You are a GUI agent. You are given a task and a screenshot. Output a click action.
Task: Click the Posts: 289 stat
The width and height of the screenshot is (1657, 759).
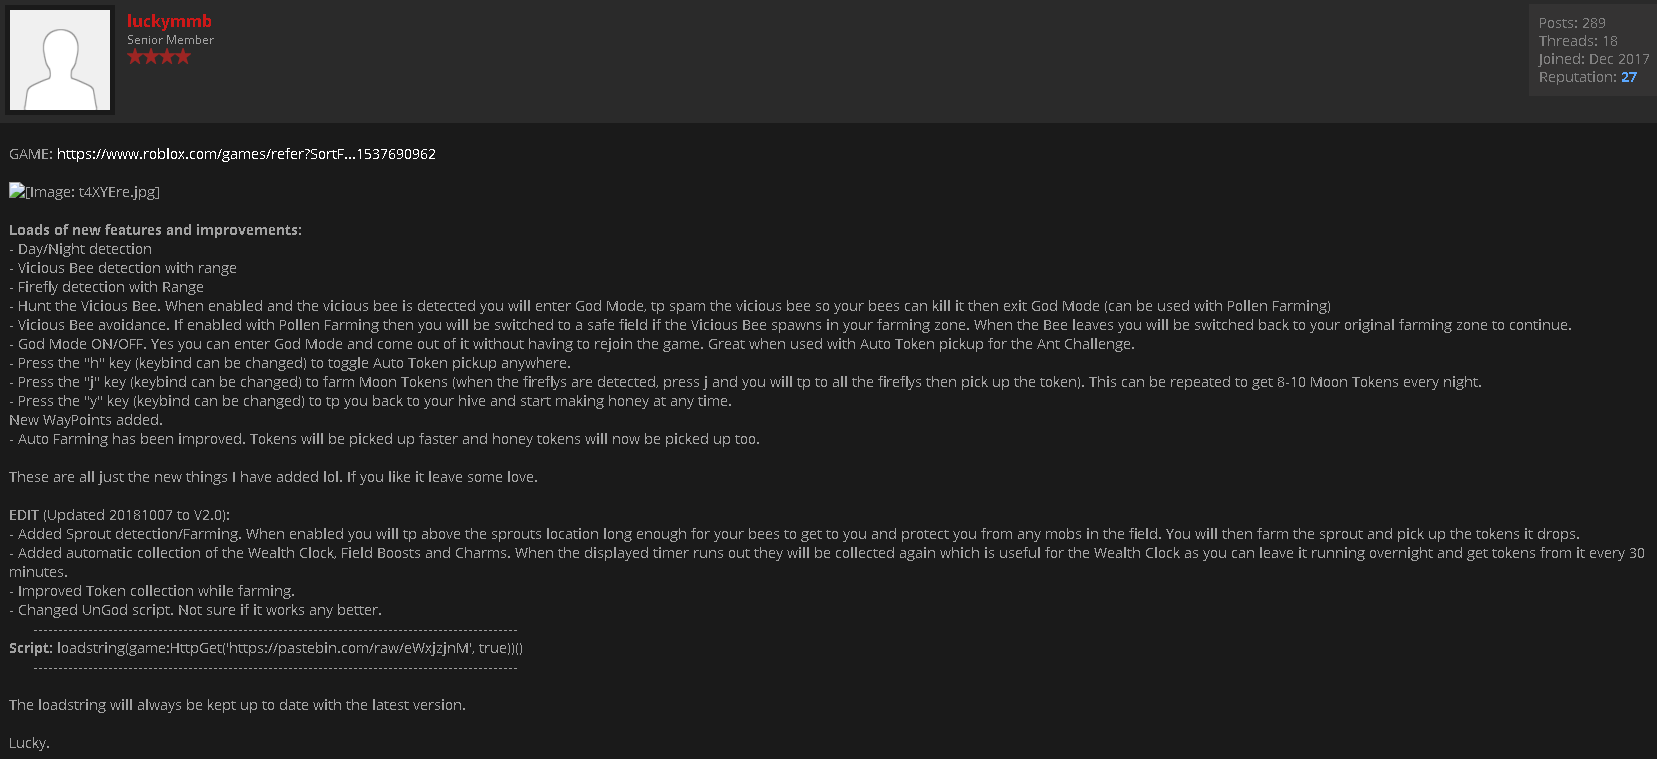point(1572,23)
